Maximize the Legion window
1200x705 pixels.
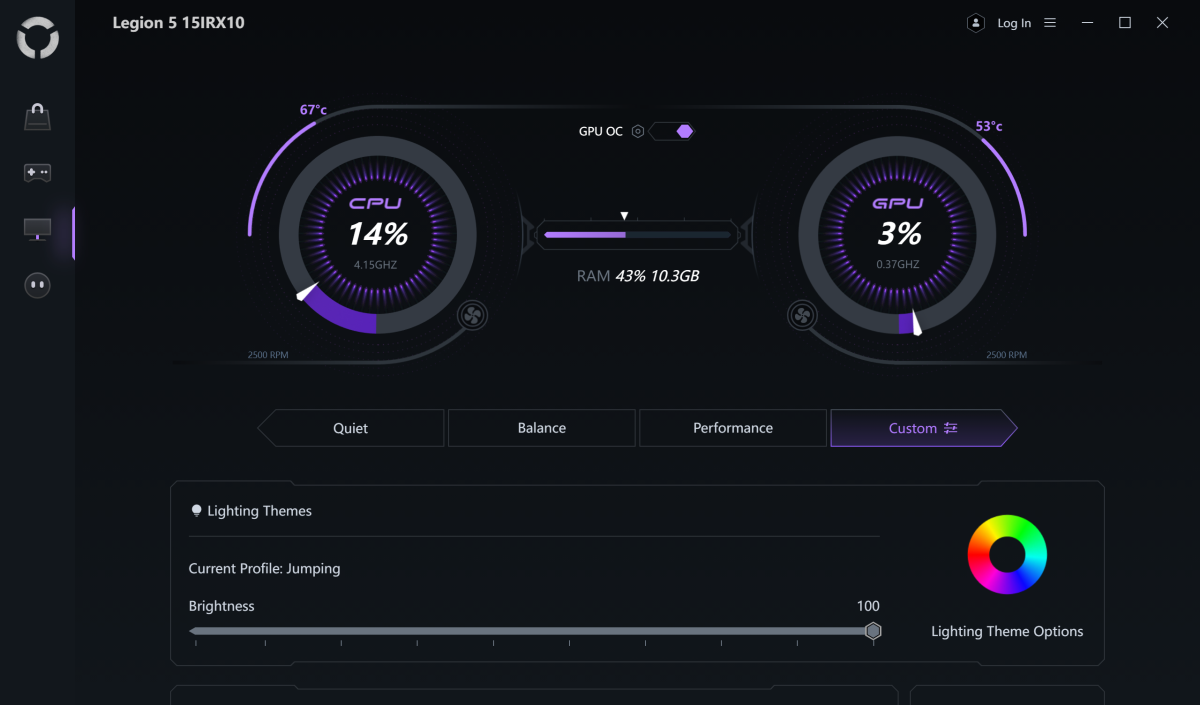pos(1125,23)
